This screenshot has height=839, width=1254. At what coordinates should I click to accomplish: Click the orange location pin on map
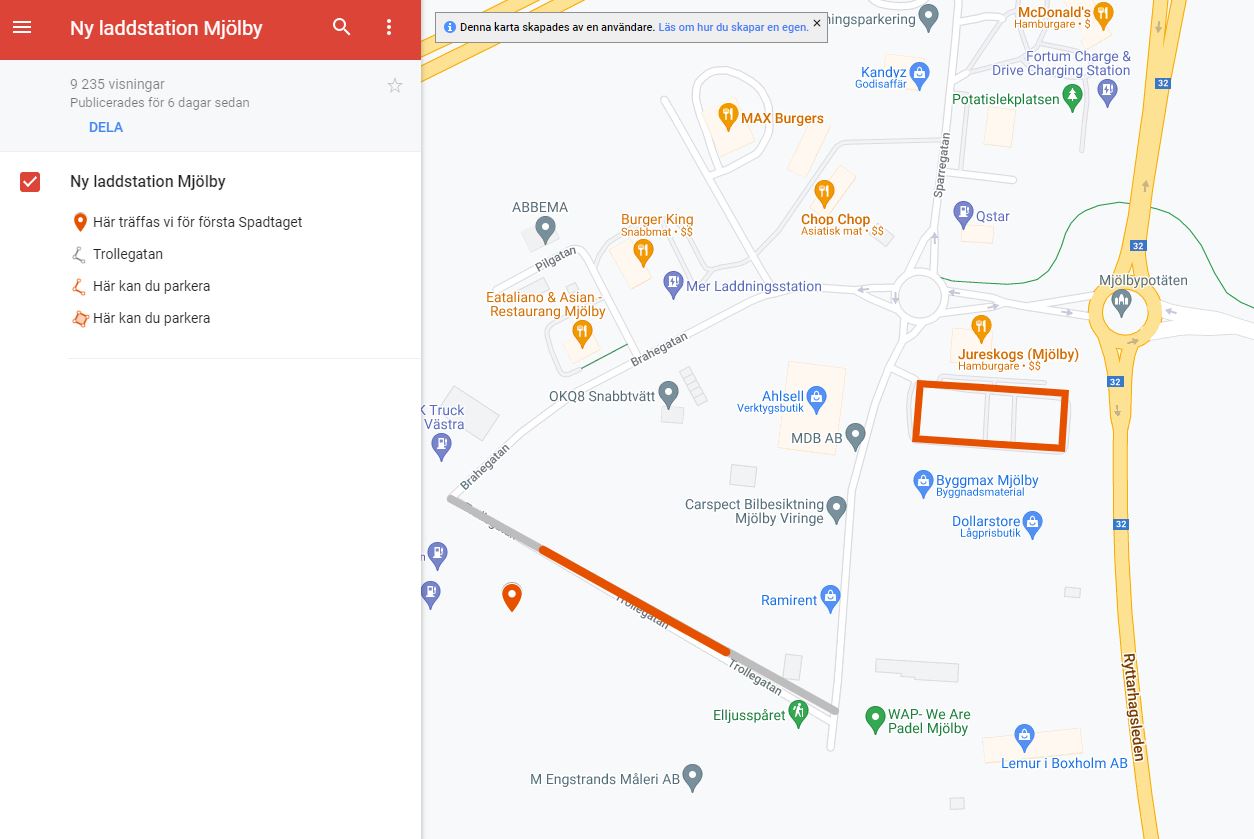tap(511, 597)
